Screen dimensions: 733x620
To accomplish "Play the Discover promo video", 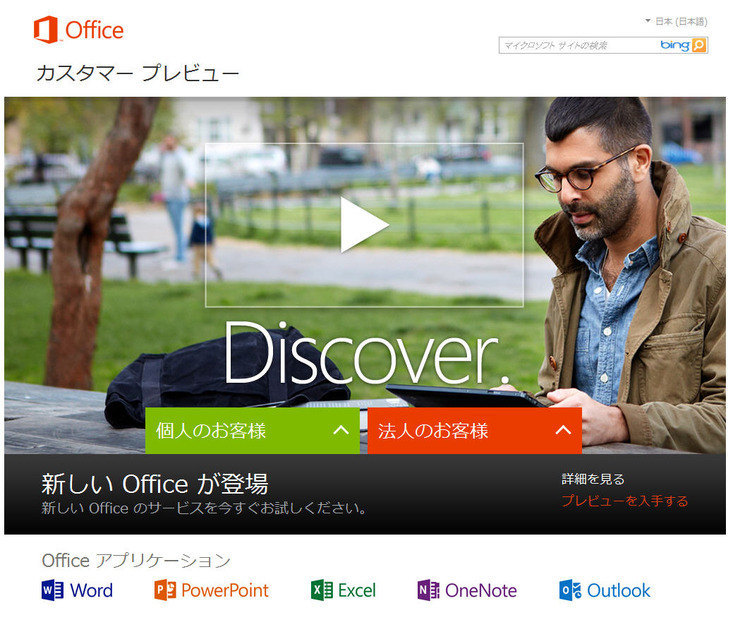I will click(x=364, y=225).
